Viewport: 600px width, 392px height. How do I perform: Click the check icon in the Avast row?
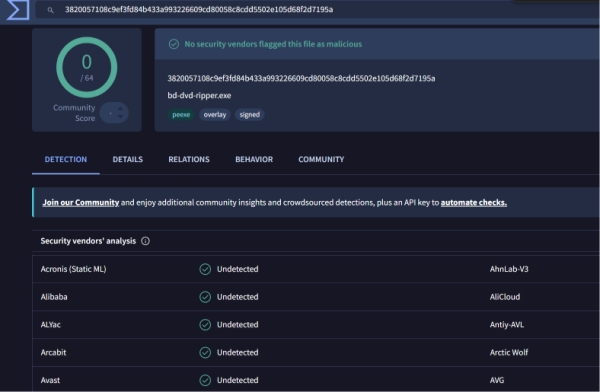(x=205, y=380)
